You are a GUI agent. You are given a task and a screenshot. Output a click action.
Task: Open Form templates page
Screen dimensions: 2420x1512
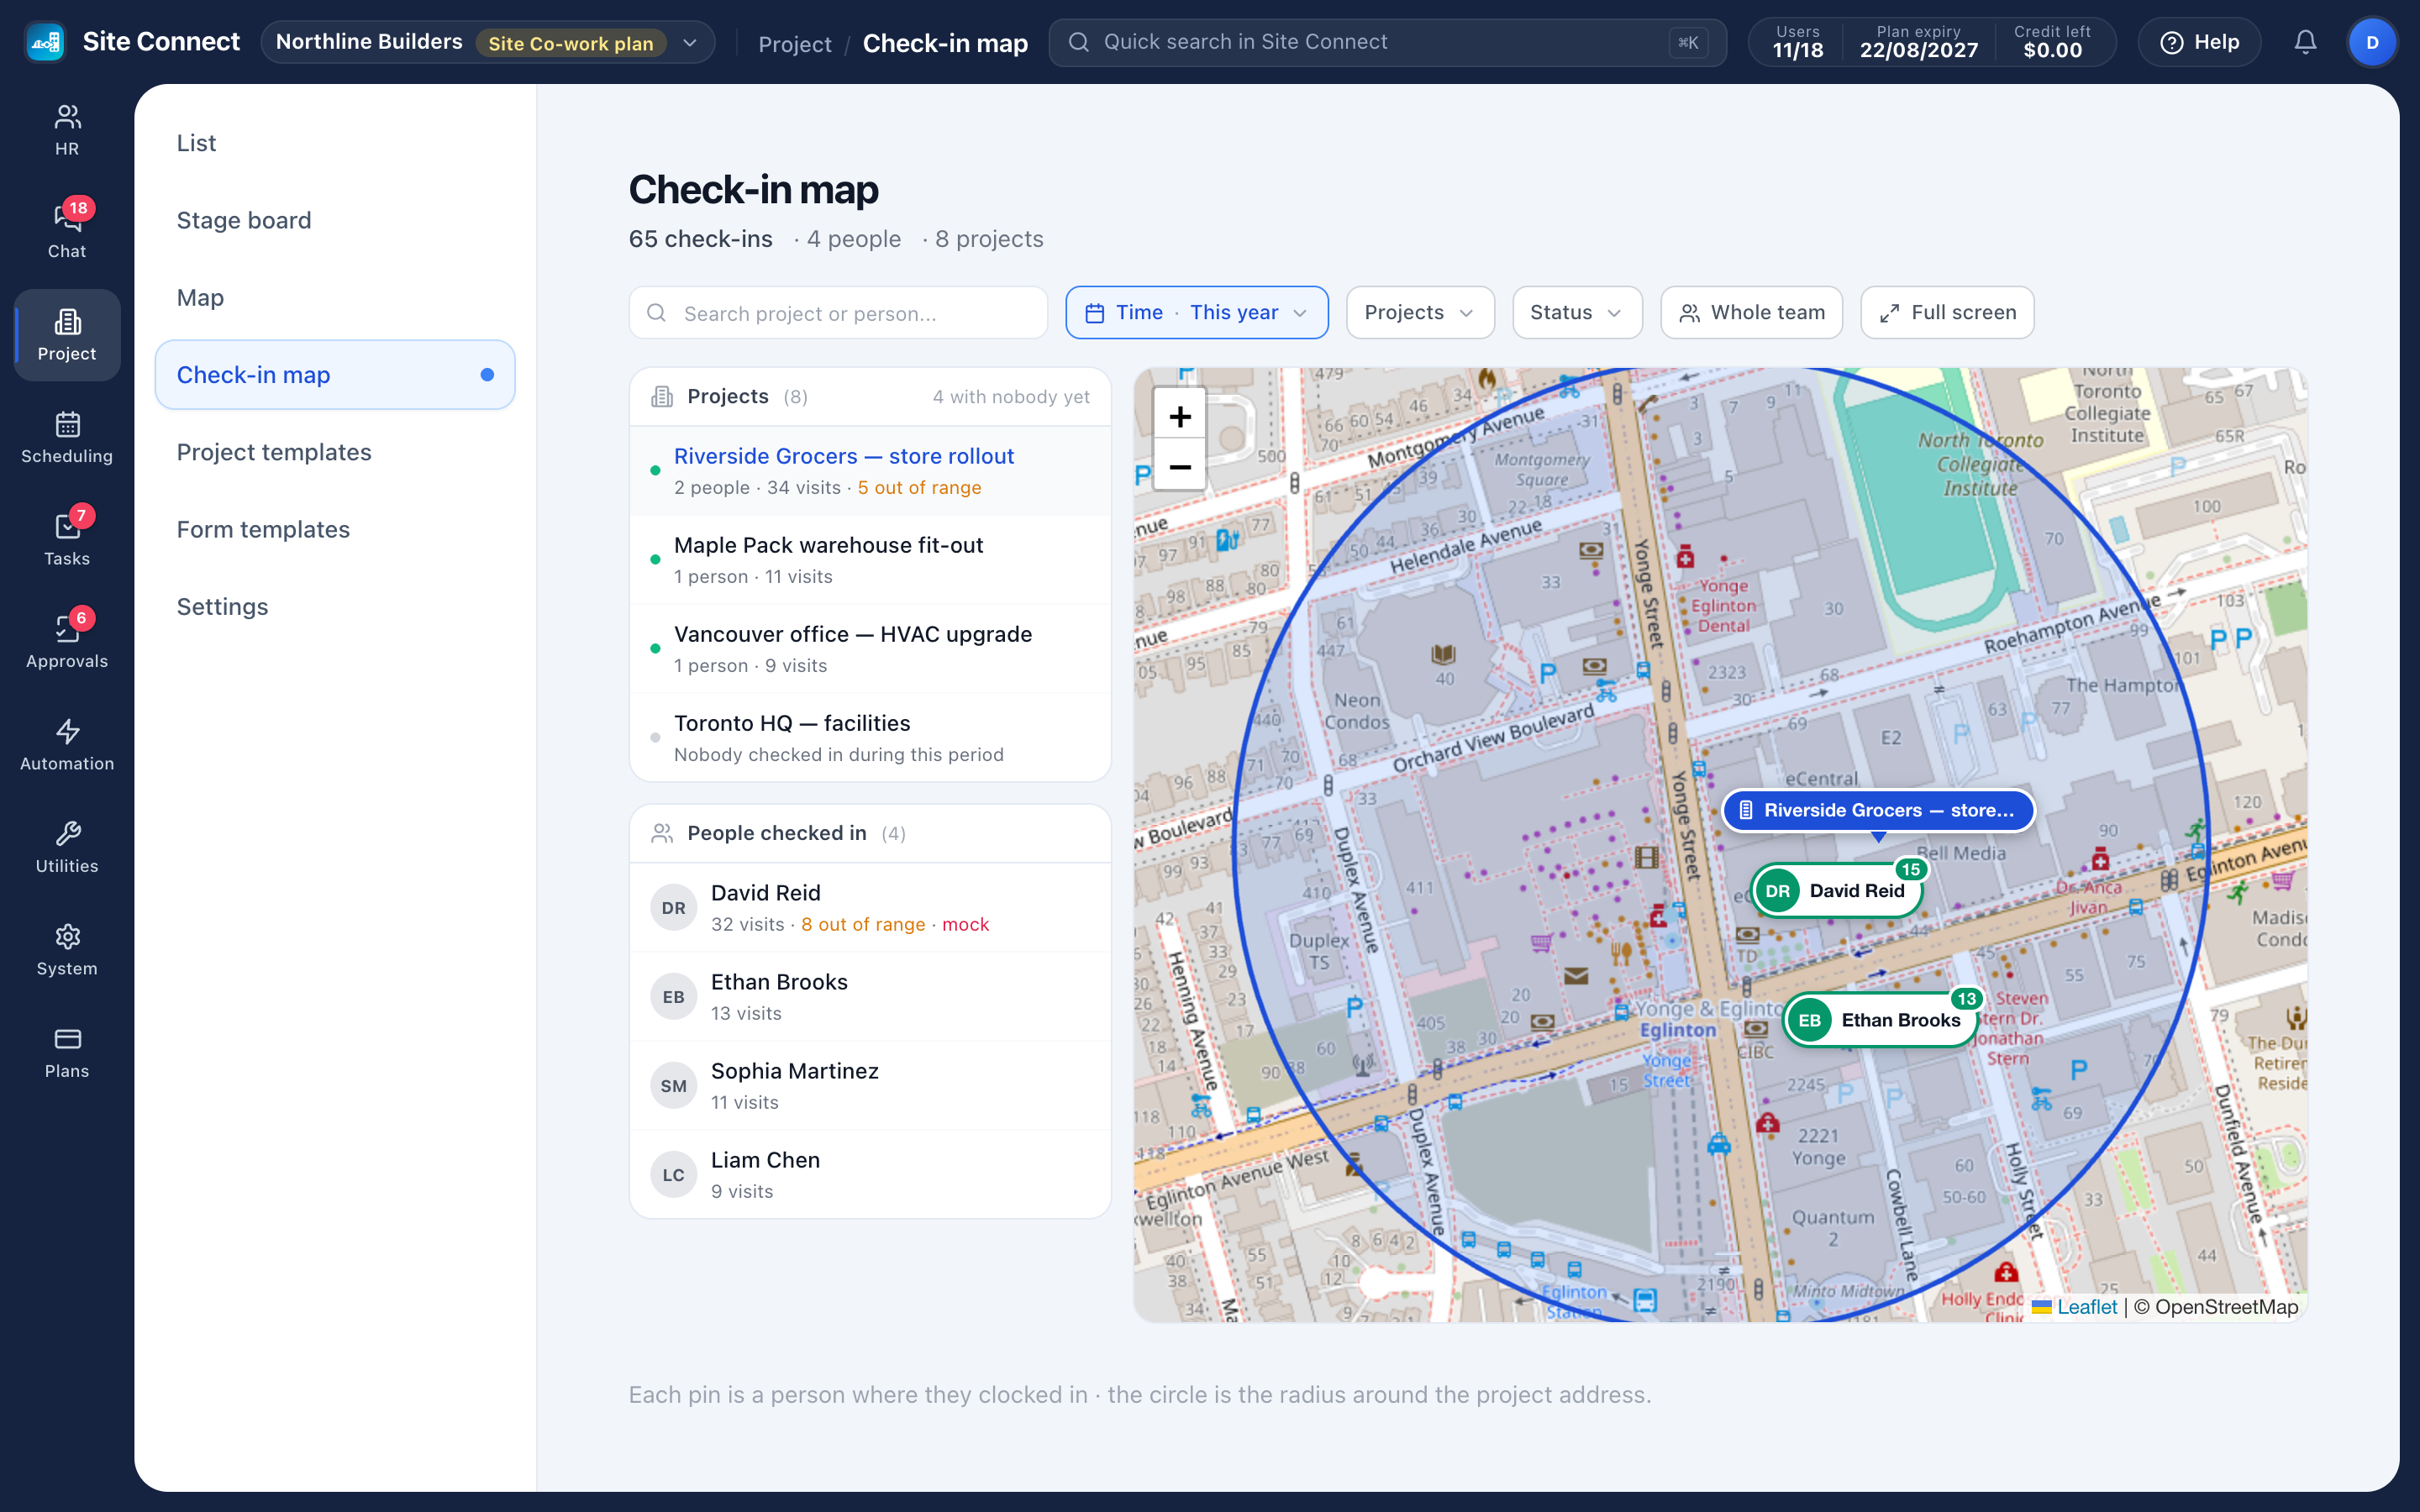[335, 529]
